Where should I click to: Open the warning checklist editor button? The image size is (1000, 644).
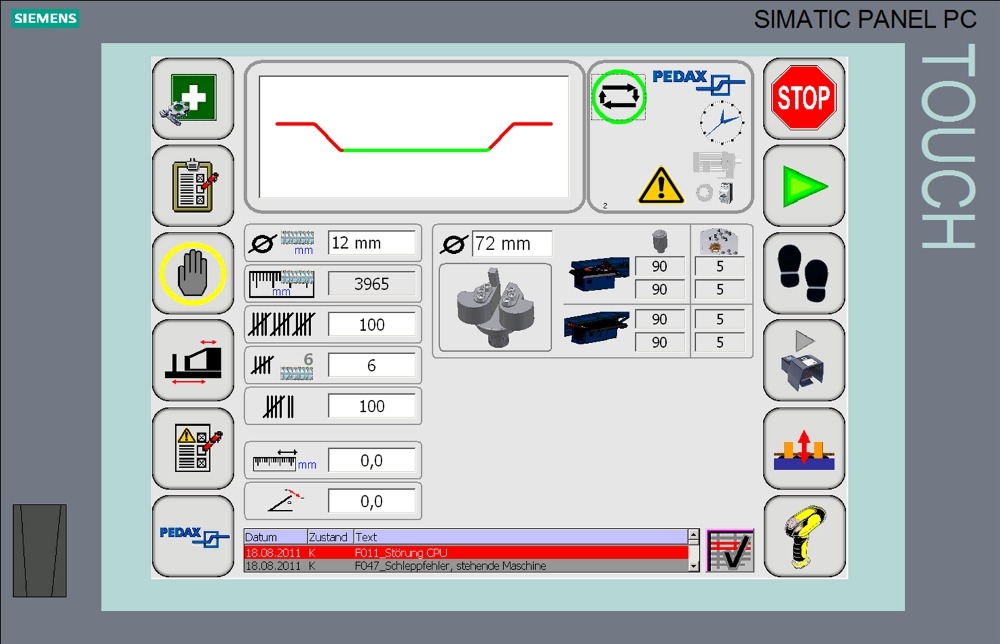click(x=193, y=449)
